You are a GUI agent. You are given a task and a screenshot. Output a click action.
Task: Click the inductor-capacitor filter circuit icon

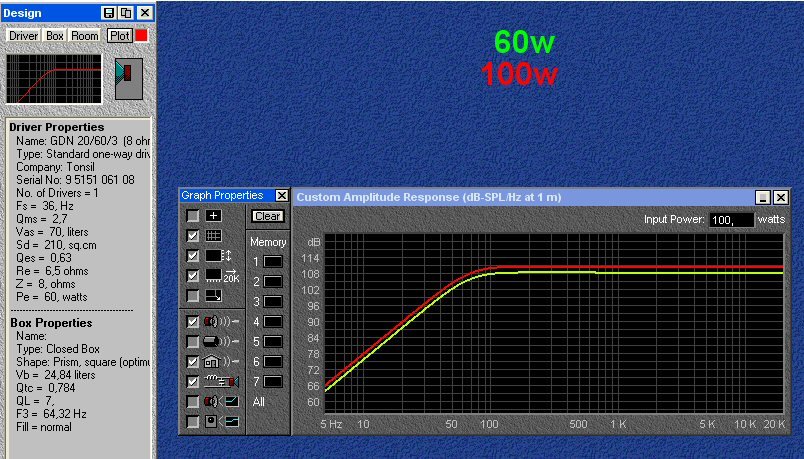pos(222,382)
